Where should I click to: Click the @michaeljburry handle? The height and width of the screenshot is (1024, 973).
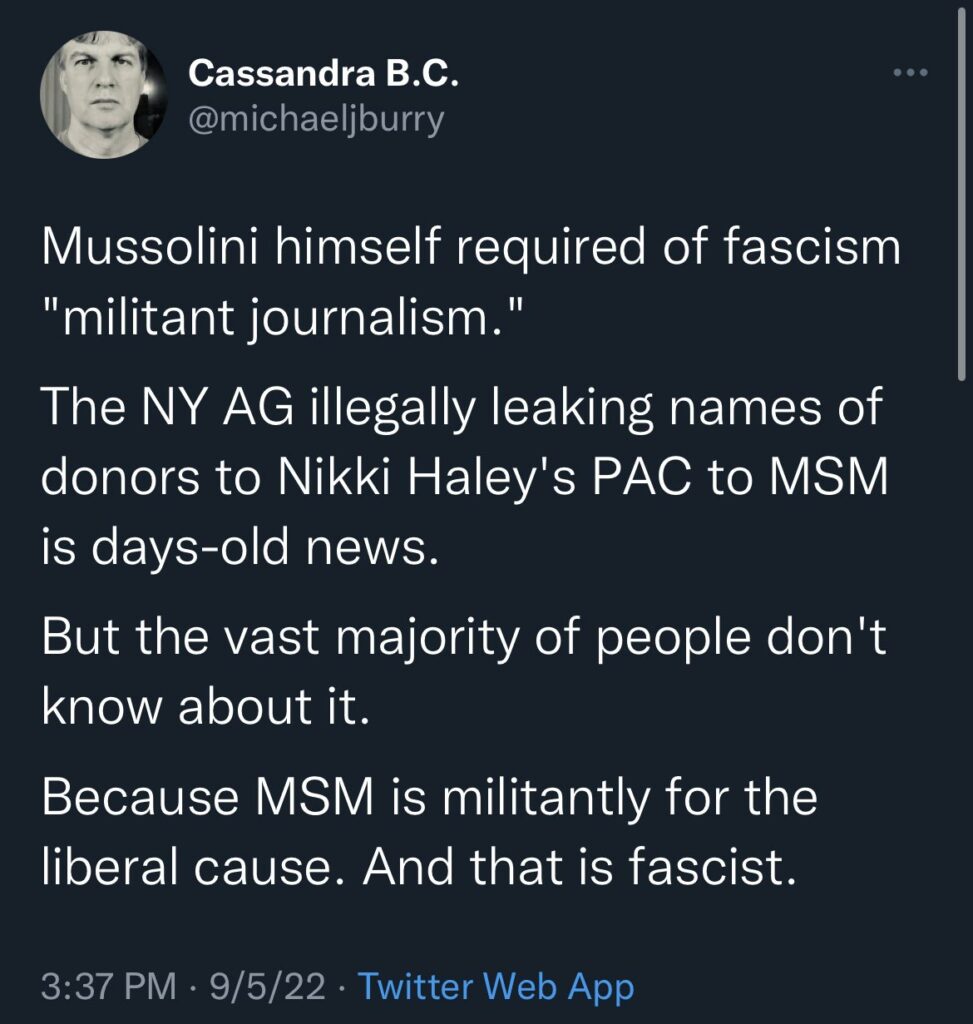pos(316,120)
